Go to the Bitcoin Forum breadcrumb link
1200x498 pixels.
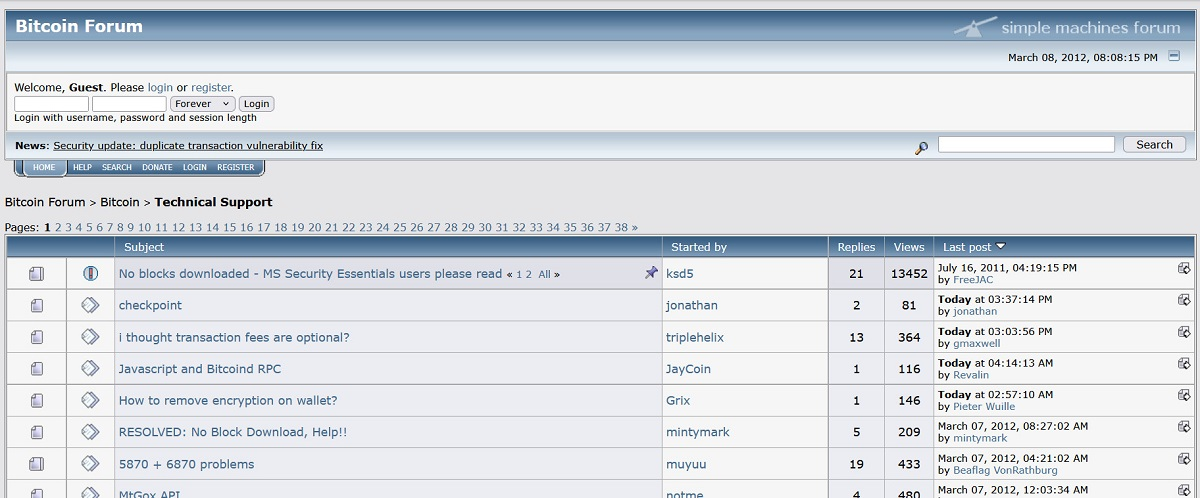(44, 202)
